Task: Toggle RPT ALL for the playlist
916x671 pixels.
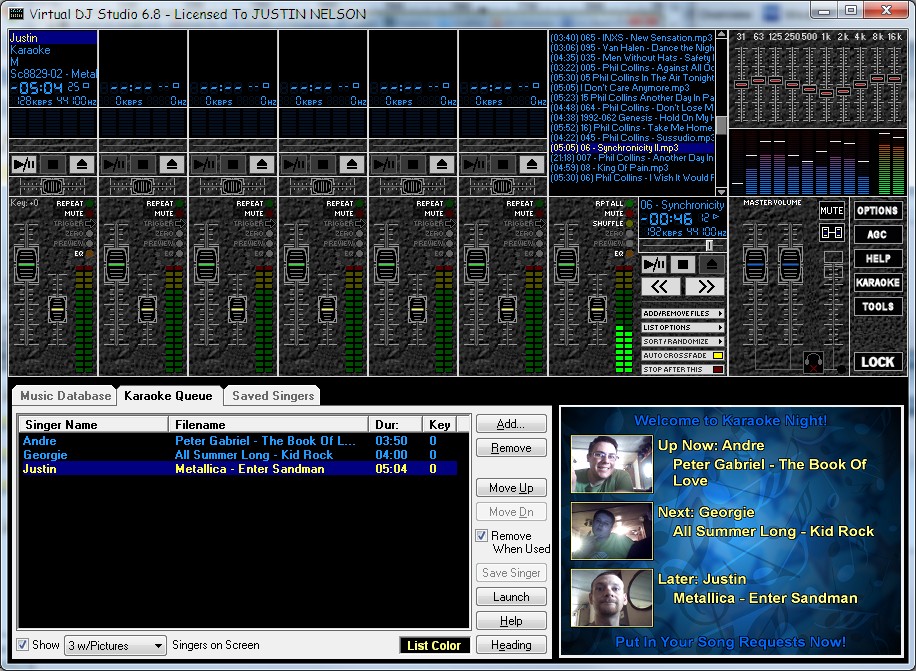Action: 614,204
